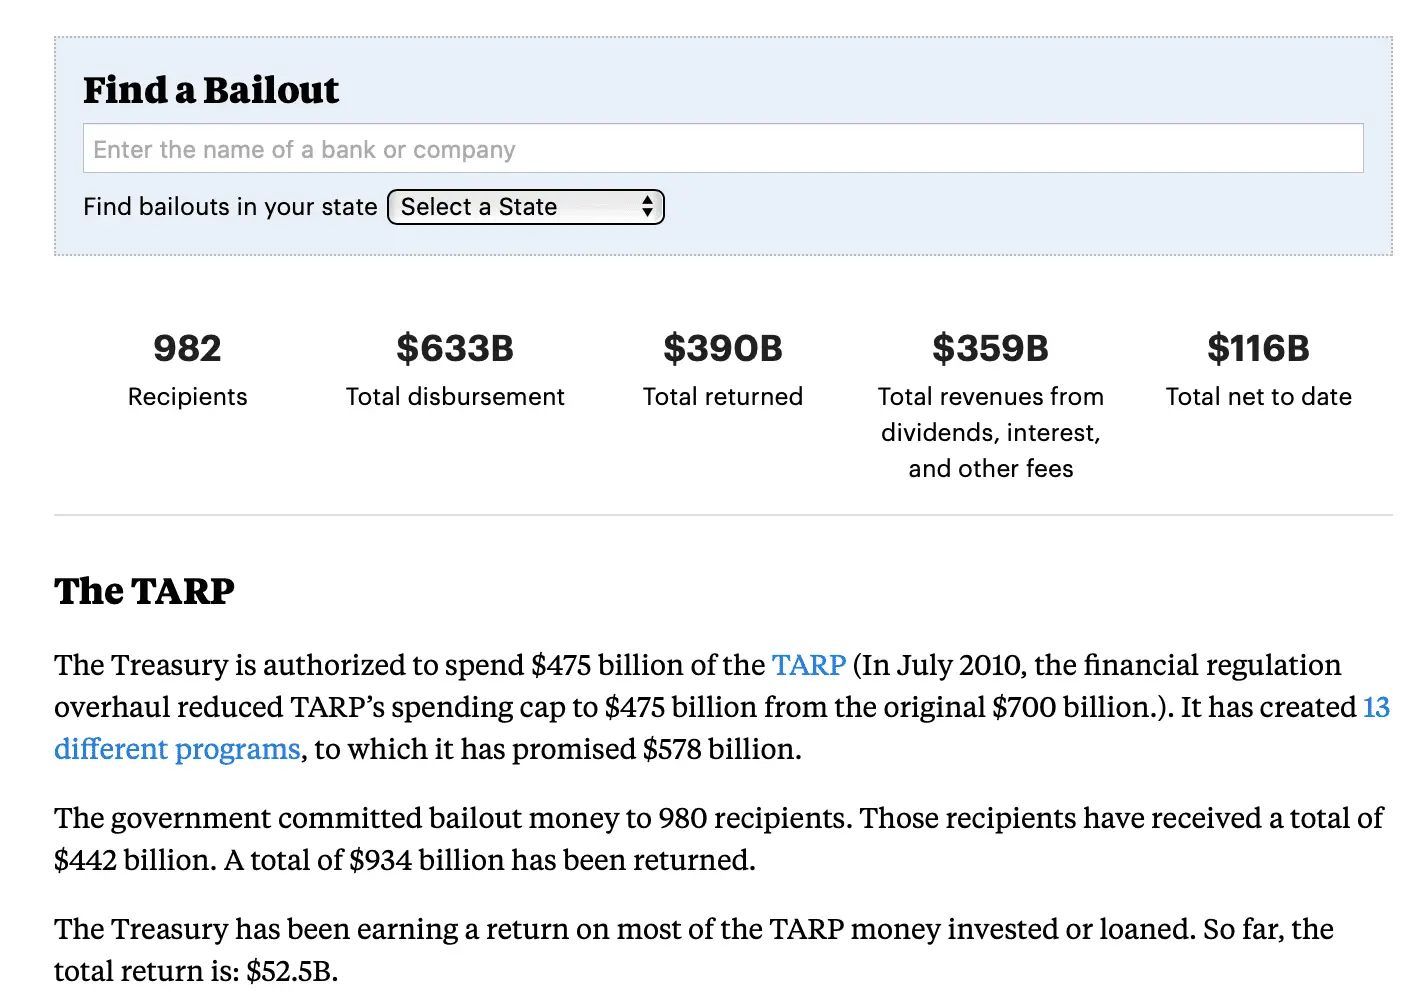Click the Total returned label

pyautogui.click(x=722, y=396)
